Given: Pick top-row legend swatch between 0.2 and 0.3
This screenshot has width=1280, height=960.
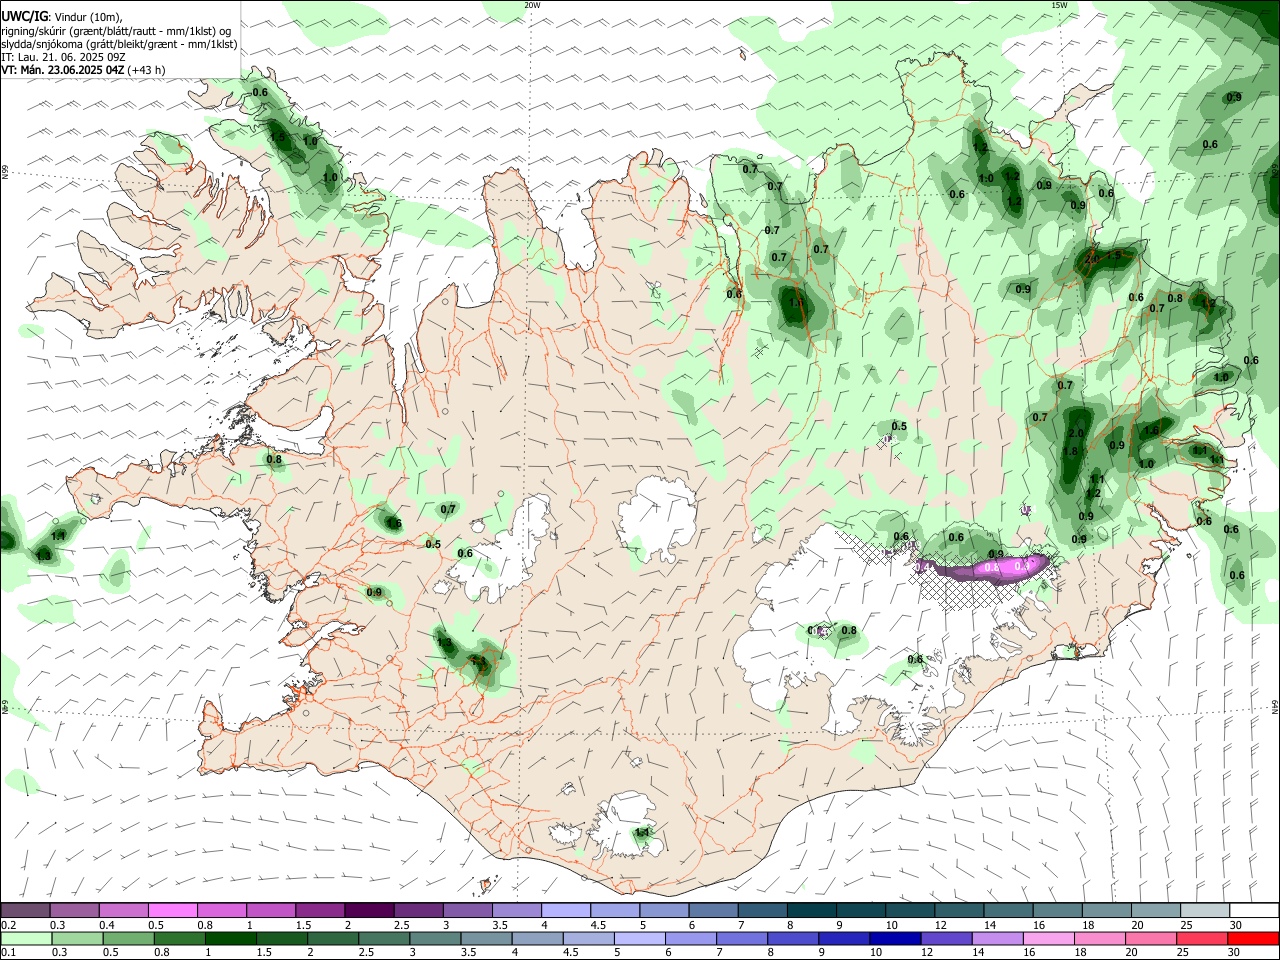Looking at the screenshot, I should pos(25,911).
